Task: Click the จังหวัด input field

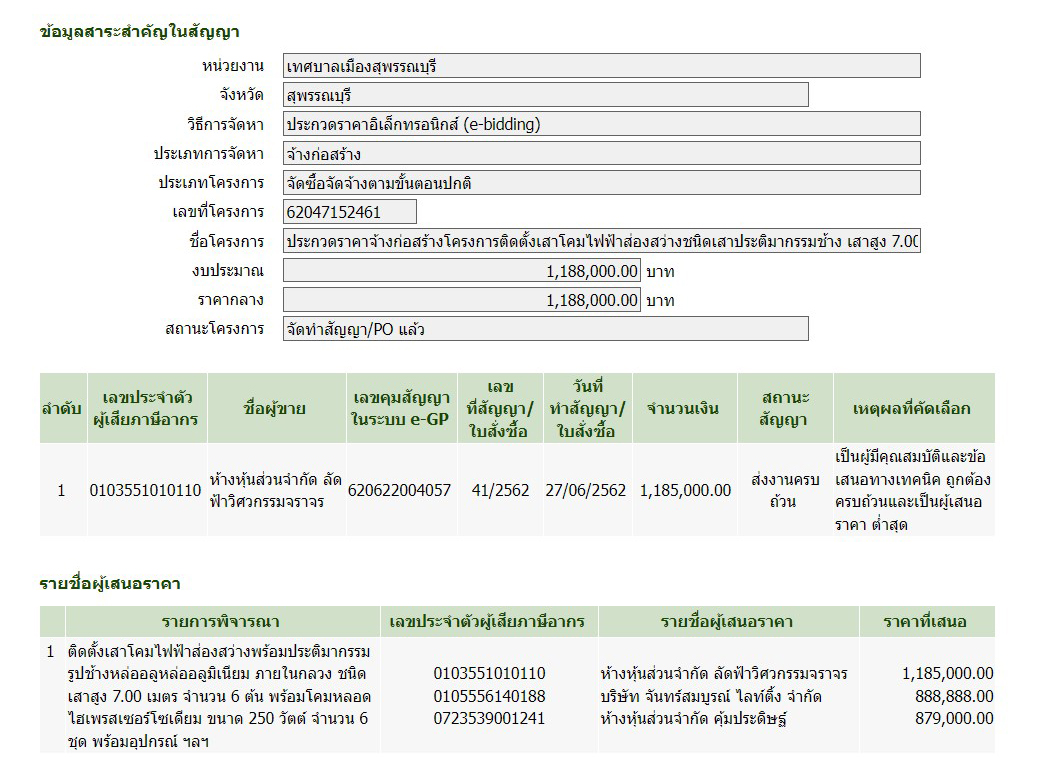Action: [545, 96]
